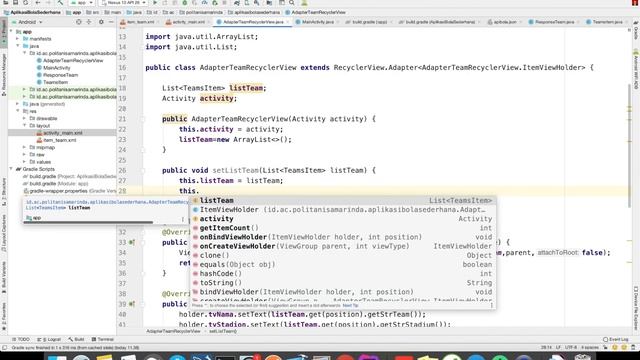Click the Save All disk icon

click(x=16, y=2)
